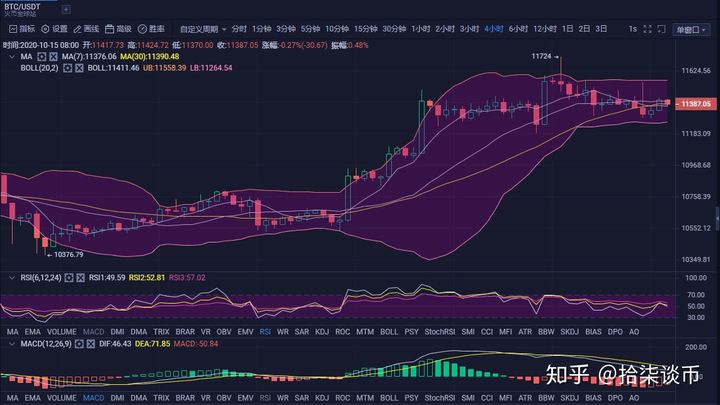Remove the MA indicator with its X
The width and height of the screenshot is (720, 405).
(53, 56)
